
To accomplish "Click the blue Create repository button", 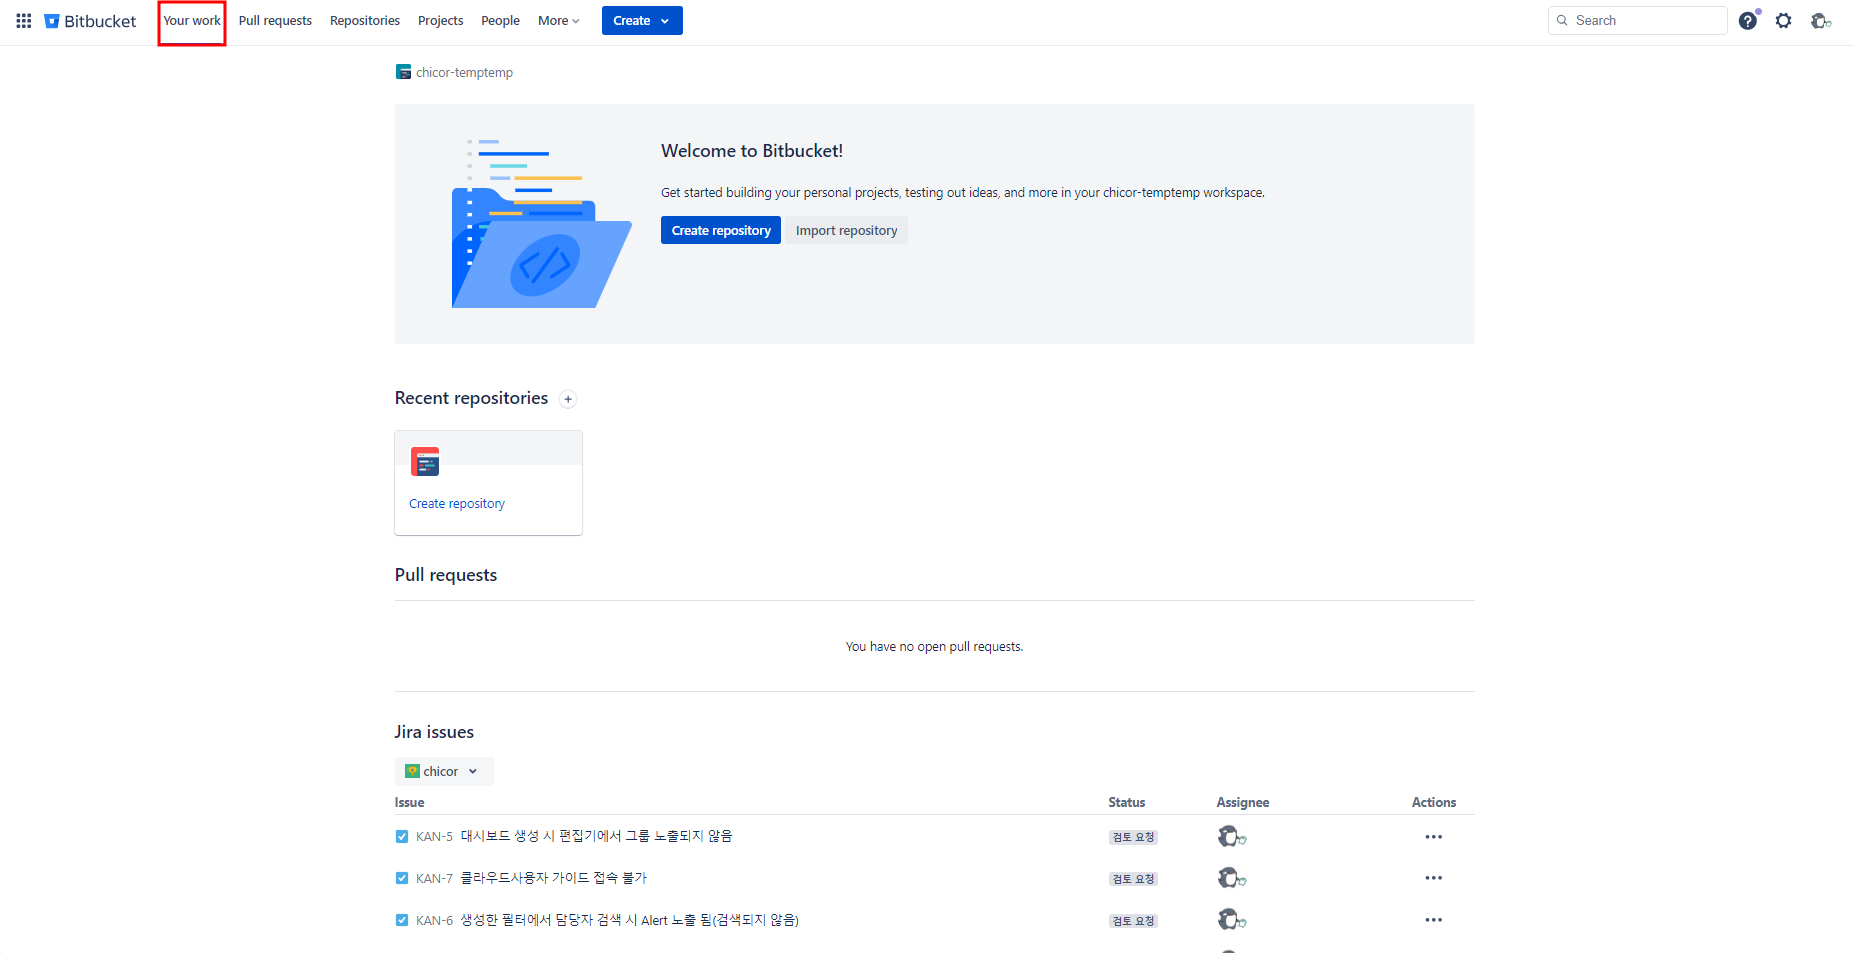I will (720, 230).
